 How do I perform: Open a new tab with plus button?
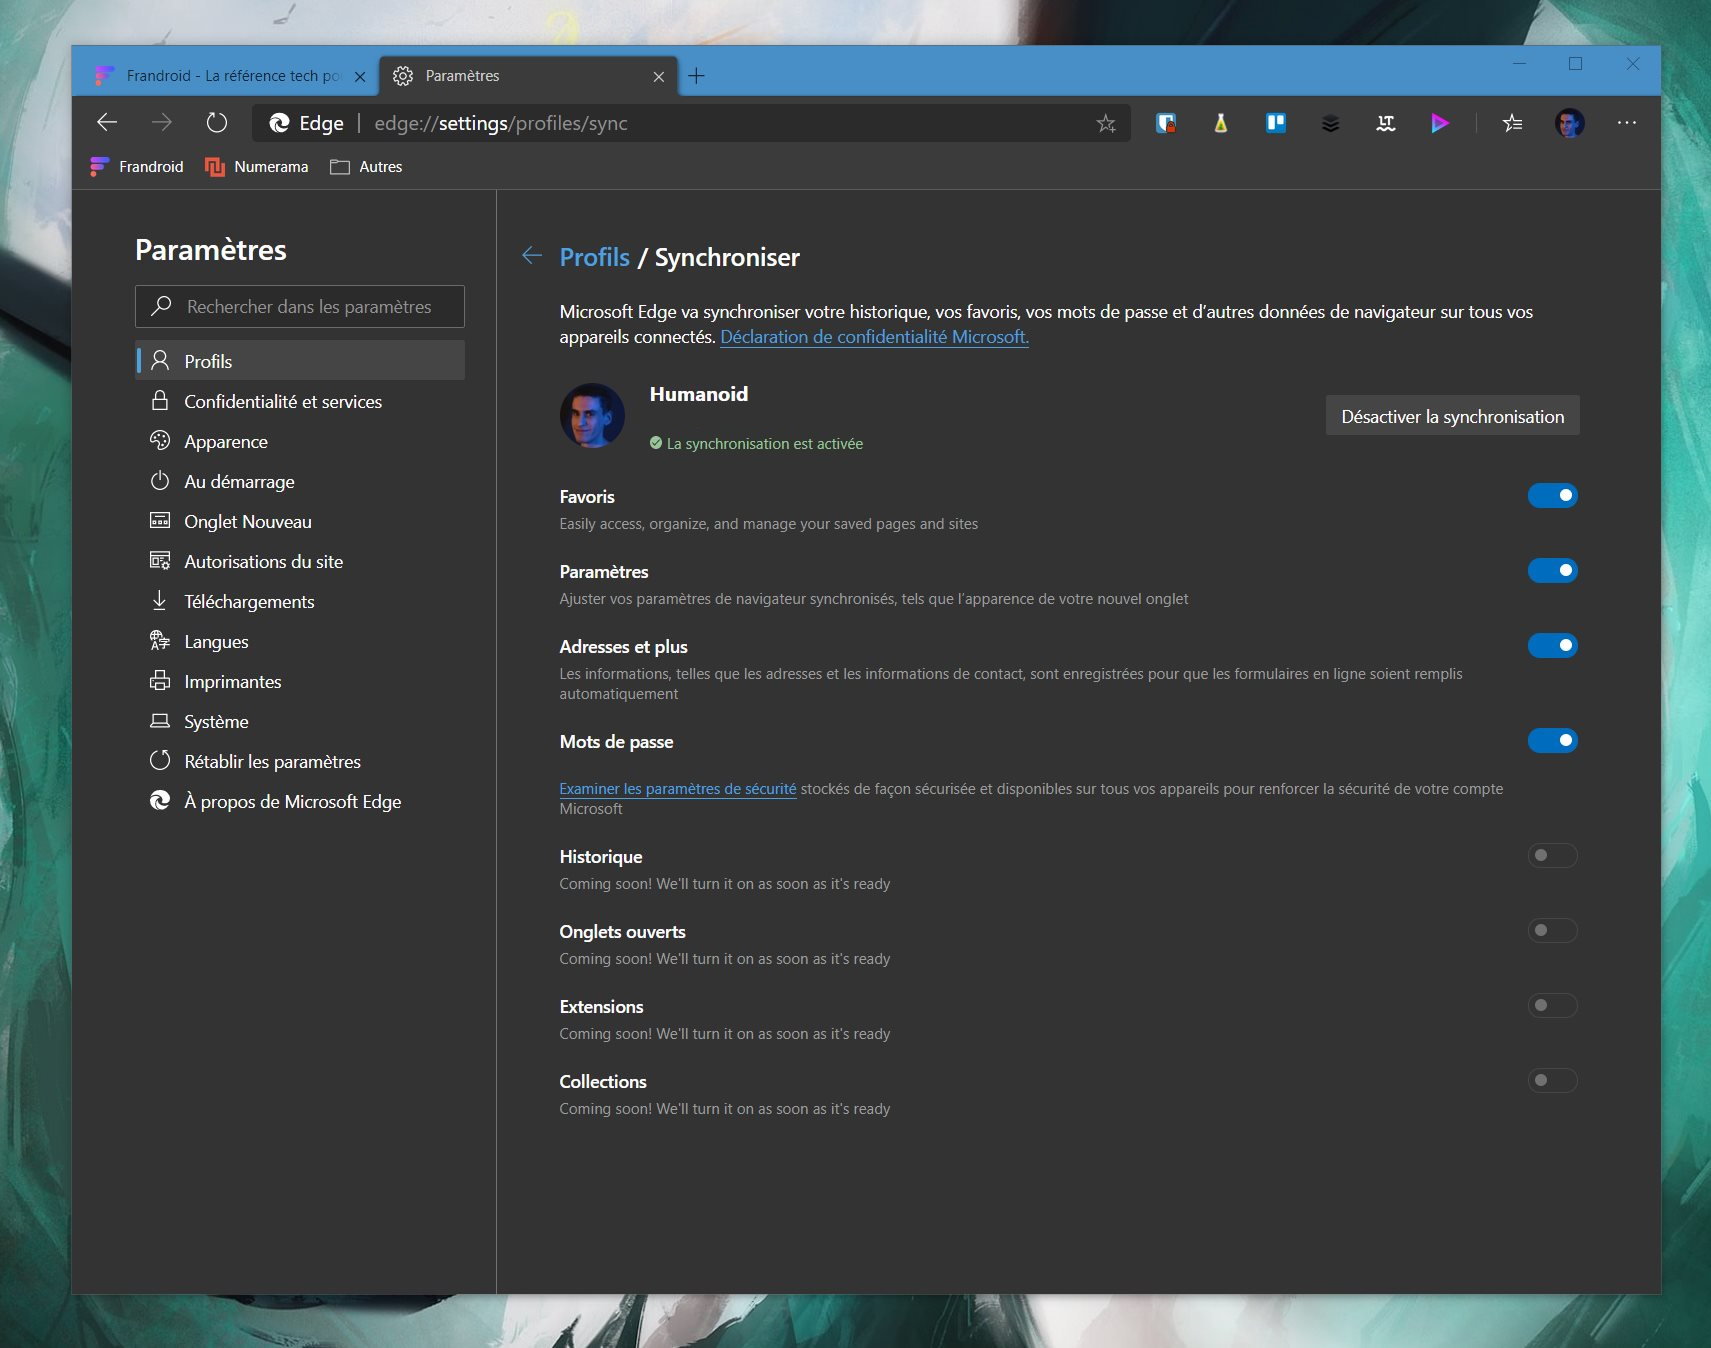click(697, 76)
